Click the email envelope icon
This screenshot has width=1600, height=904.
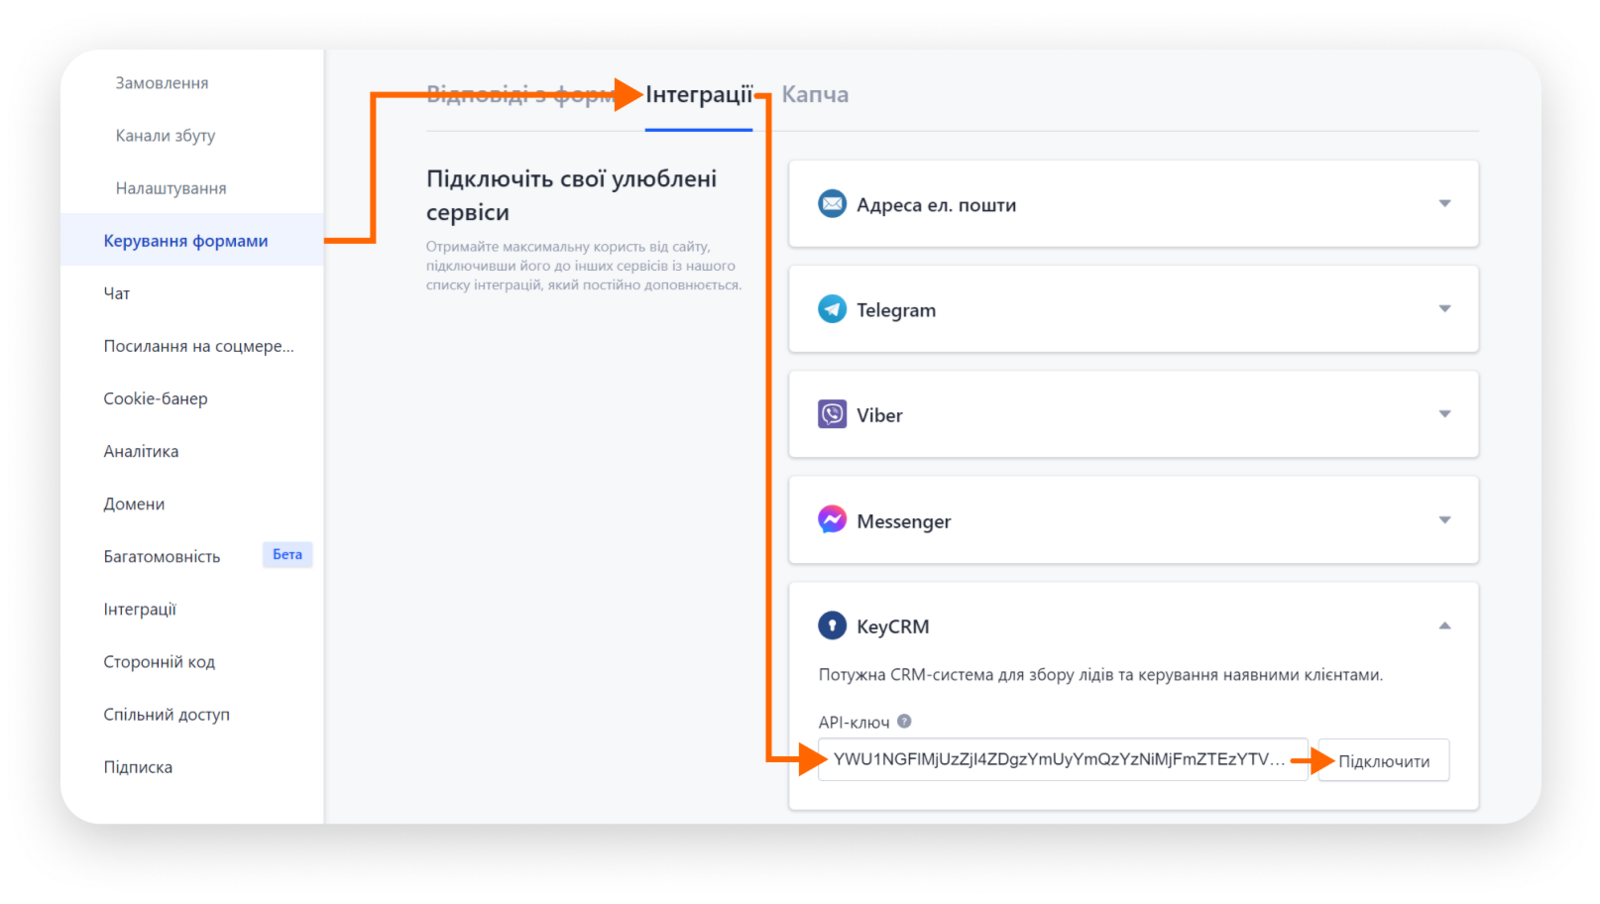click(832, 204)
